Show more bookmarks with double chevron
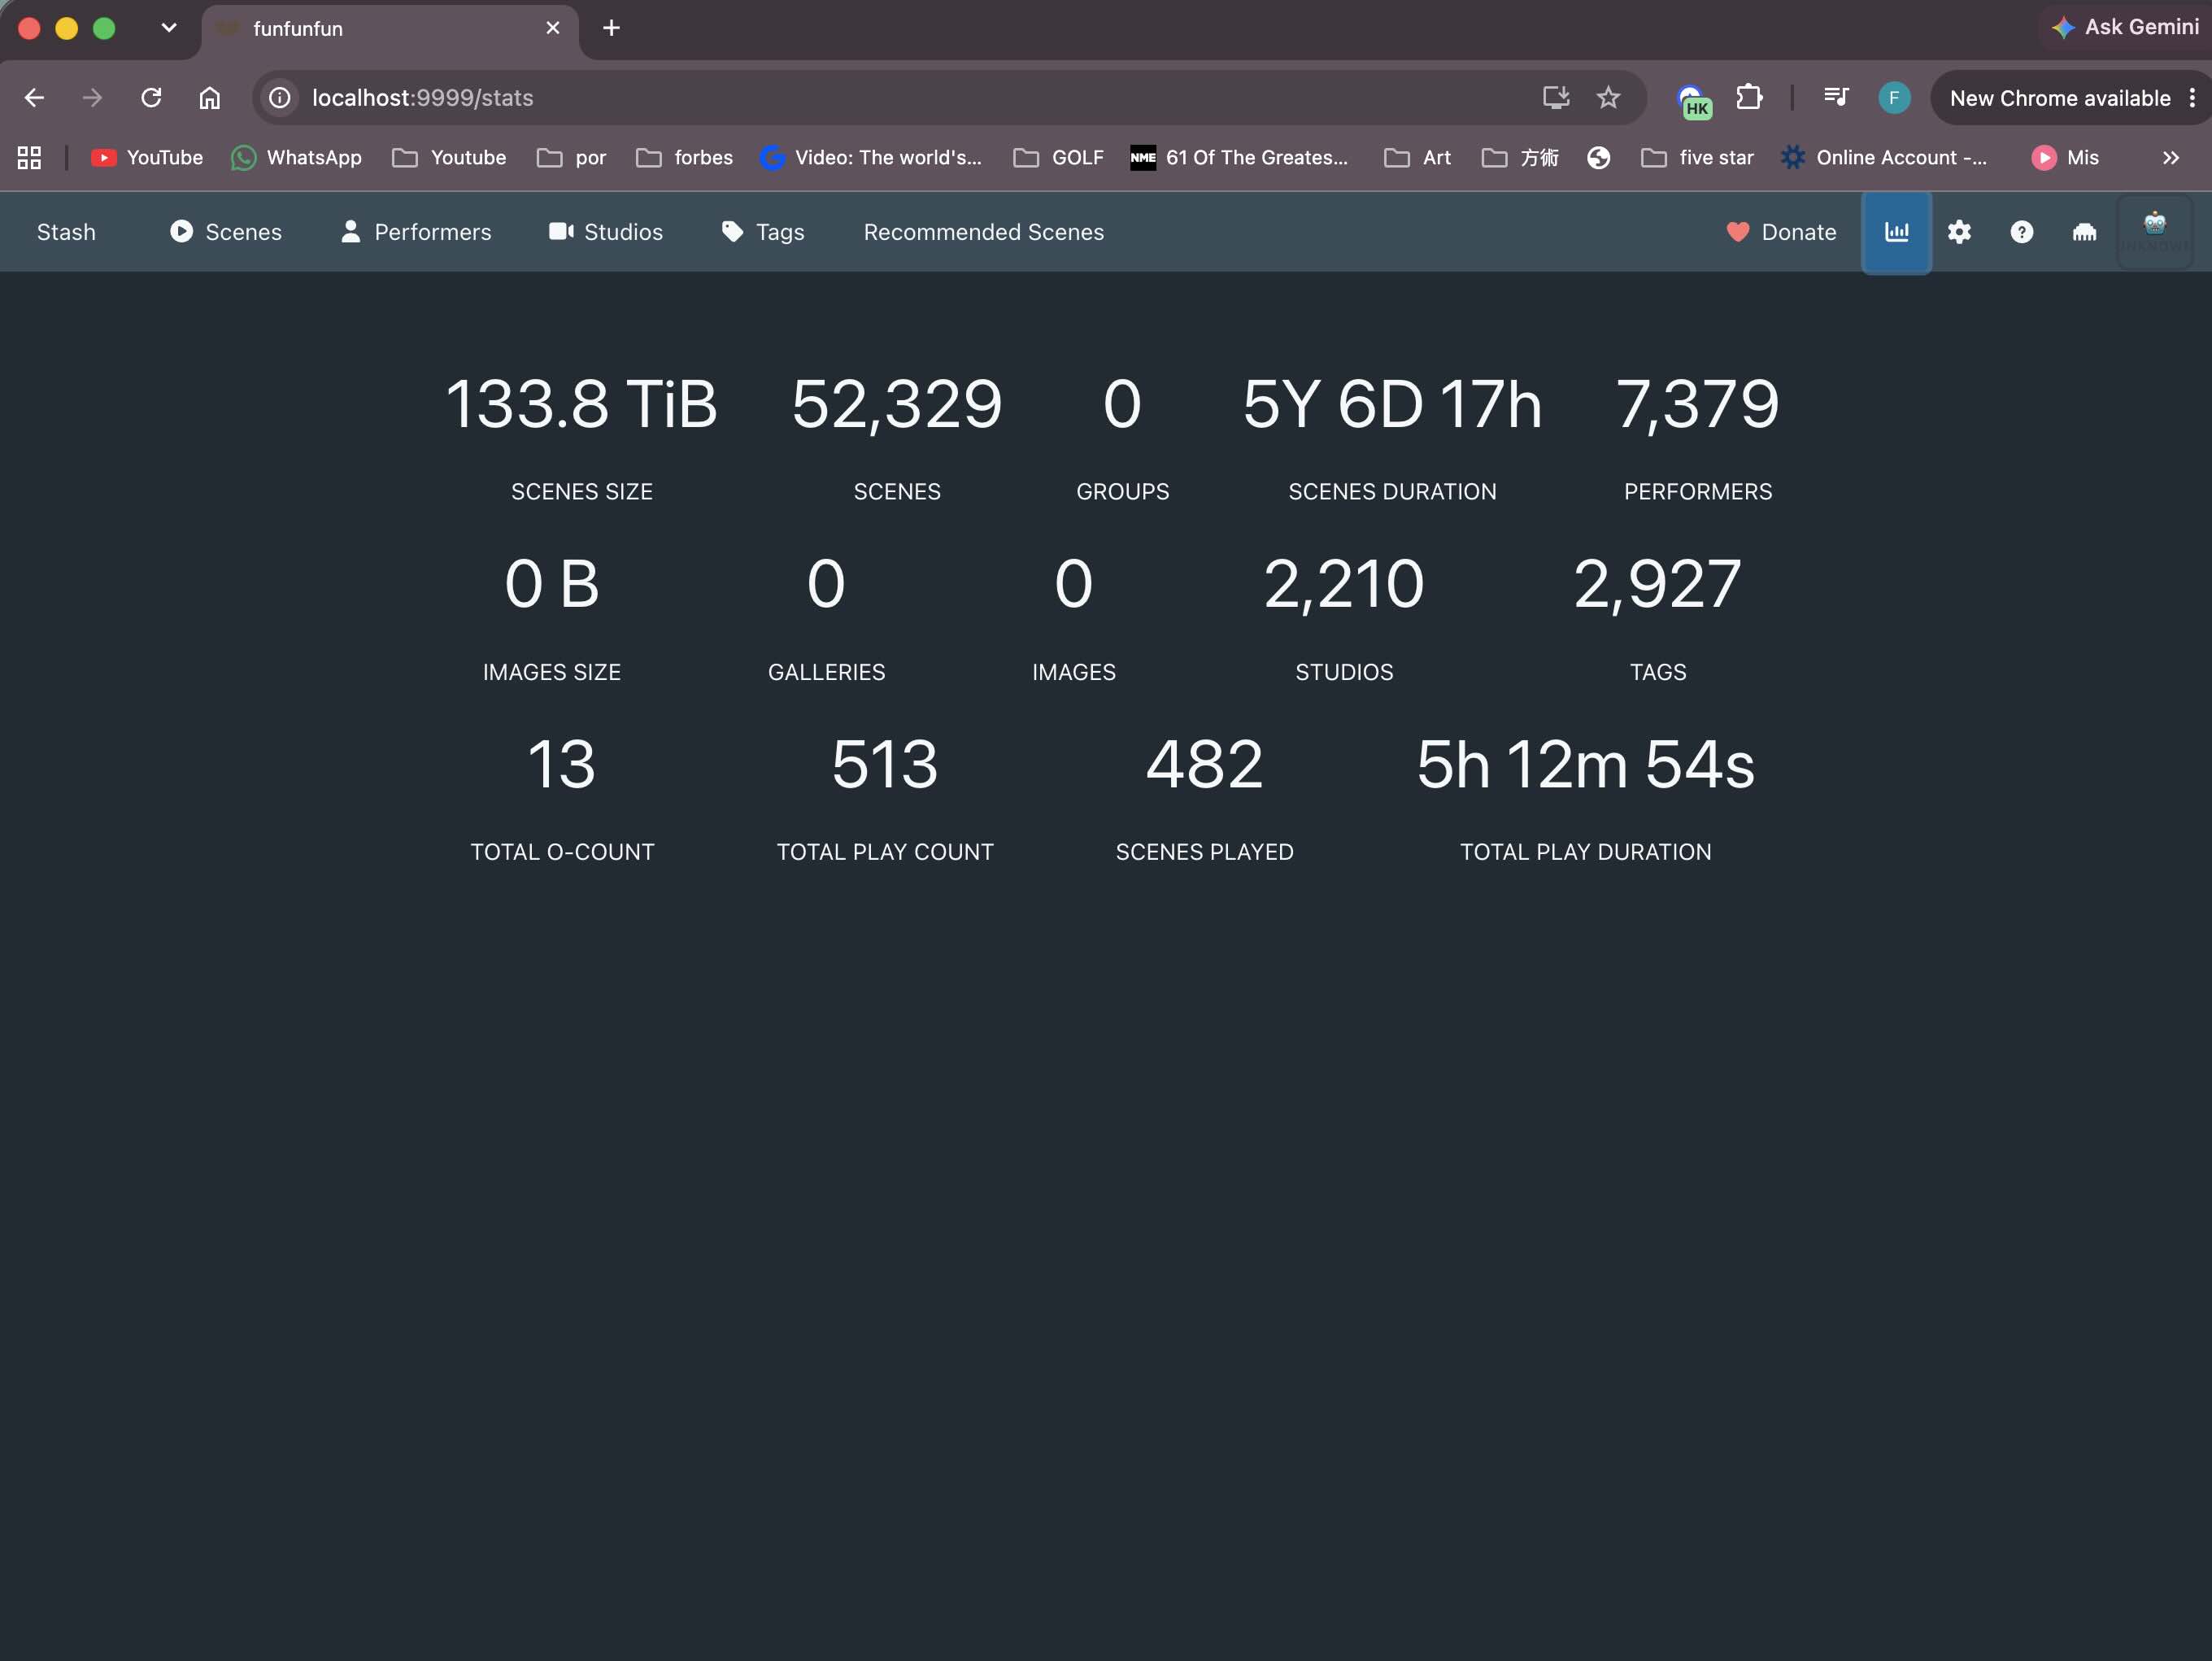 [2170, 158]
